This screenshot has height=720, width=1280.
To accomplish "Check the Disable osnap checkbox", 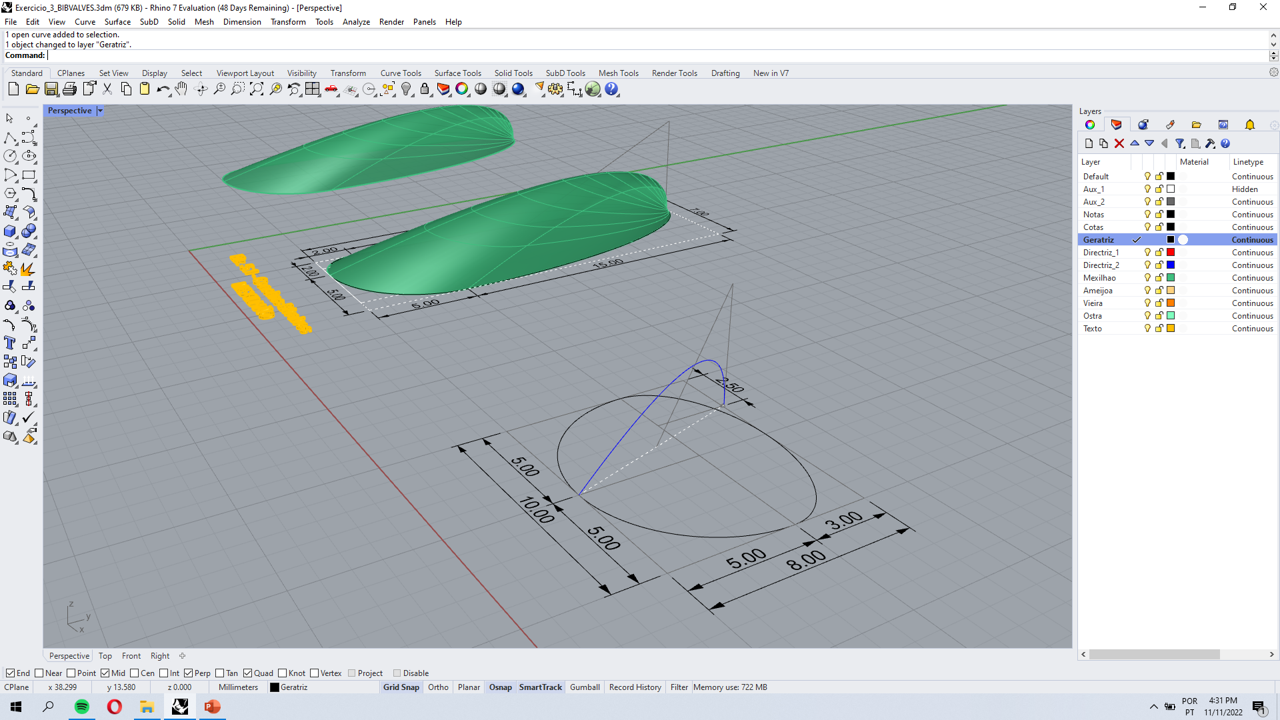I will pos(397,673).
